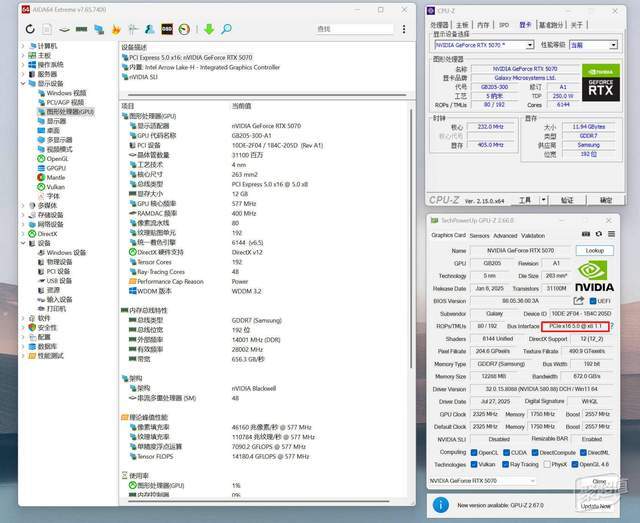The image size is (640, 523).
Task: Click Bus Interface question mark in GPU-Z
Action: coord(612,326)
